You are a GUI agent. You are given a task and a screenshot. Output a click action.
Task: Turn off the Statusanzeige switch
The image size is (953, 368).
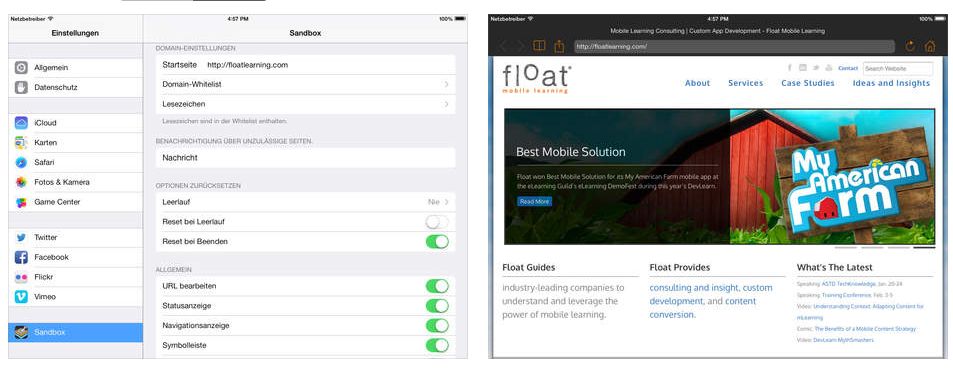point(437,306)
